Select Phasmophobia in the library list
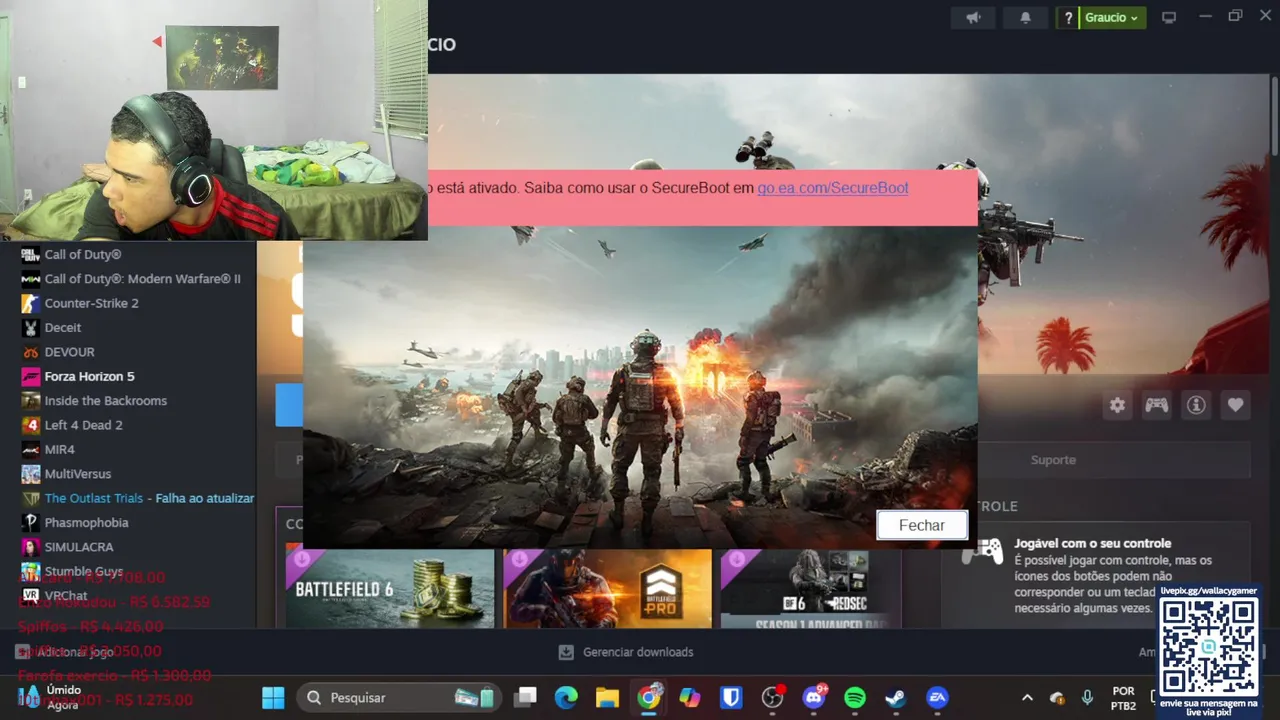This screenshot has height=720, width=1280. pos(86,522)
